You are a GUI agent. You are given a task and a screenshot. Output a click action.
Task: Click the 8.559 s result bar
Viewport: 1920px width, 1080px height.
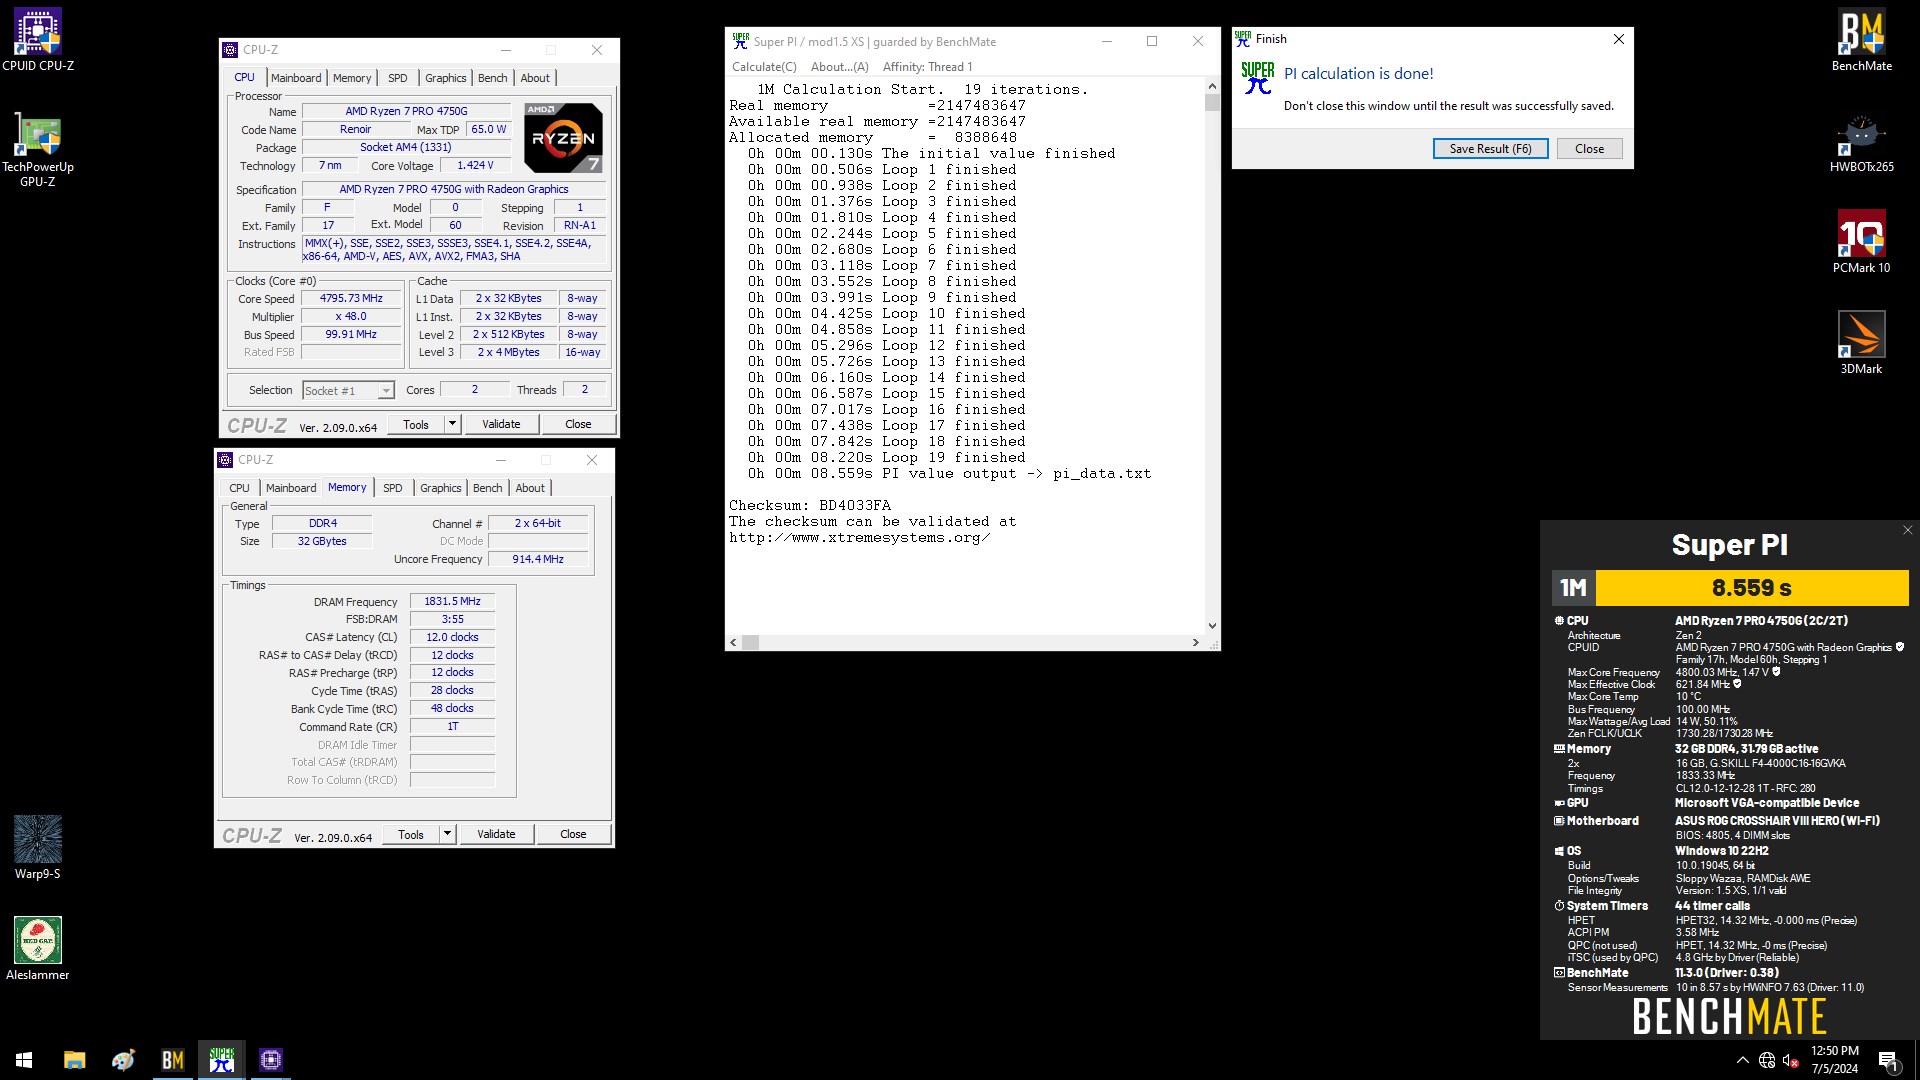coord(1751,588)
